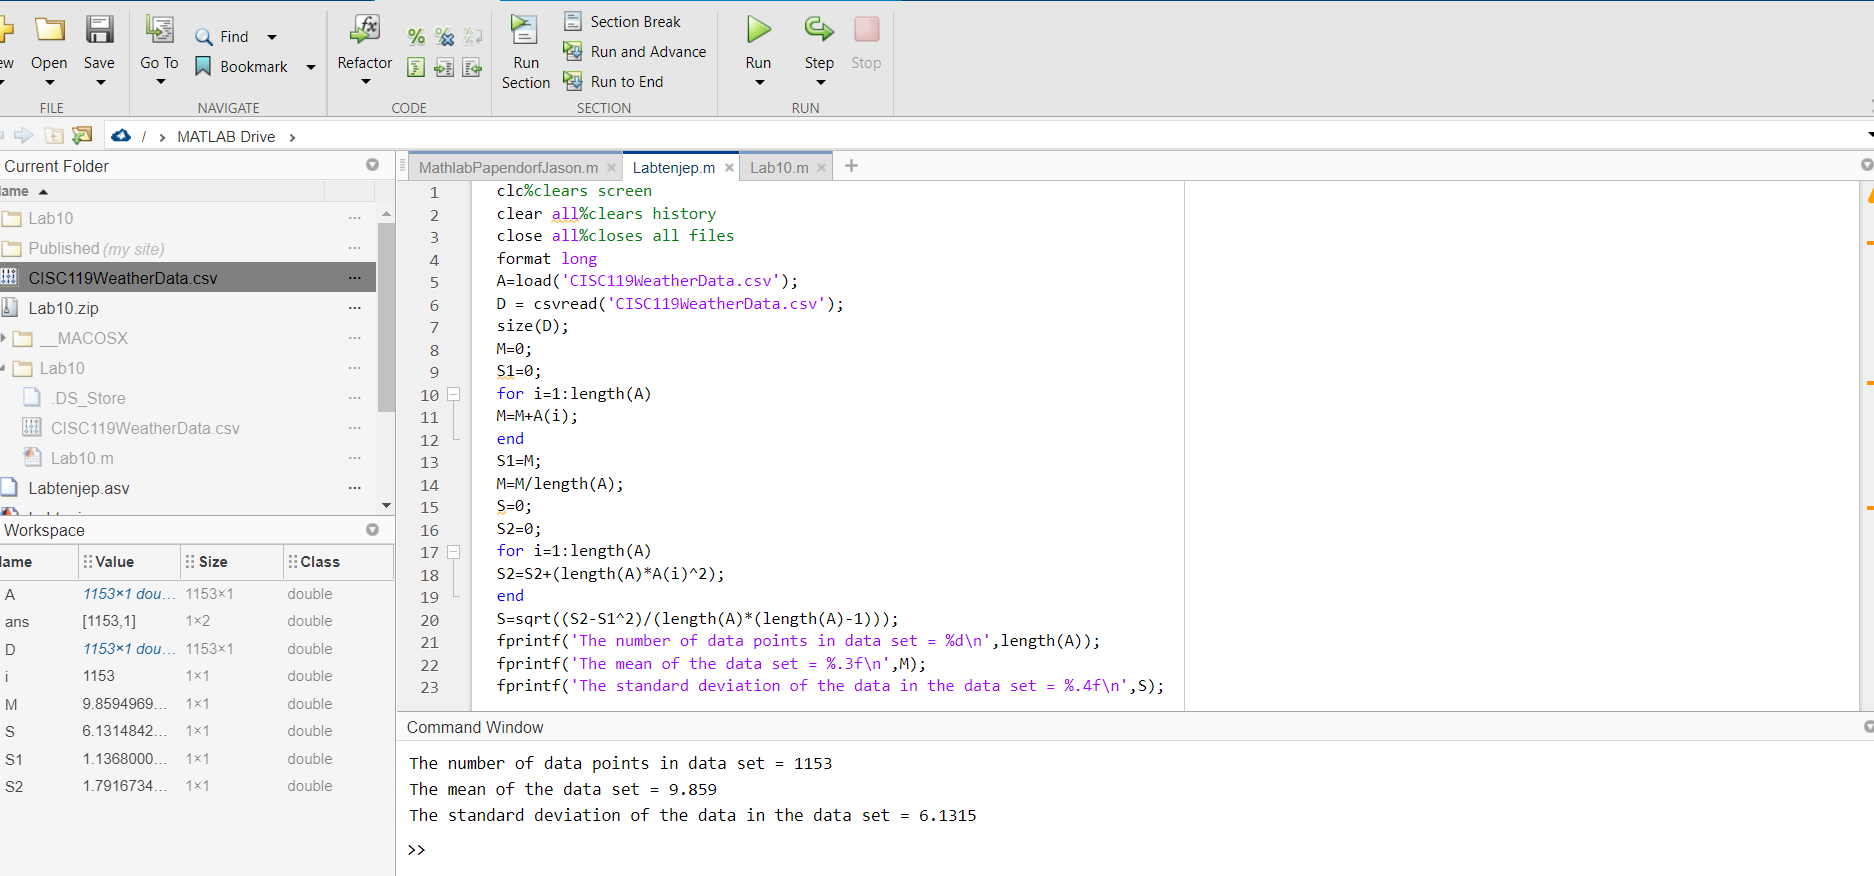The width and height of the screenshot is (1874, 876).
Task: Click MATLAB Drive in the address path
Action: pos(226,136)
